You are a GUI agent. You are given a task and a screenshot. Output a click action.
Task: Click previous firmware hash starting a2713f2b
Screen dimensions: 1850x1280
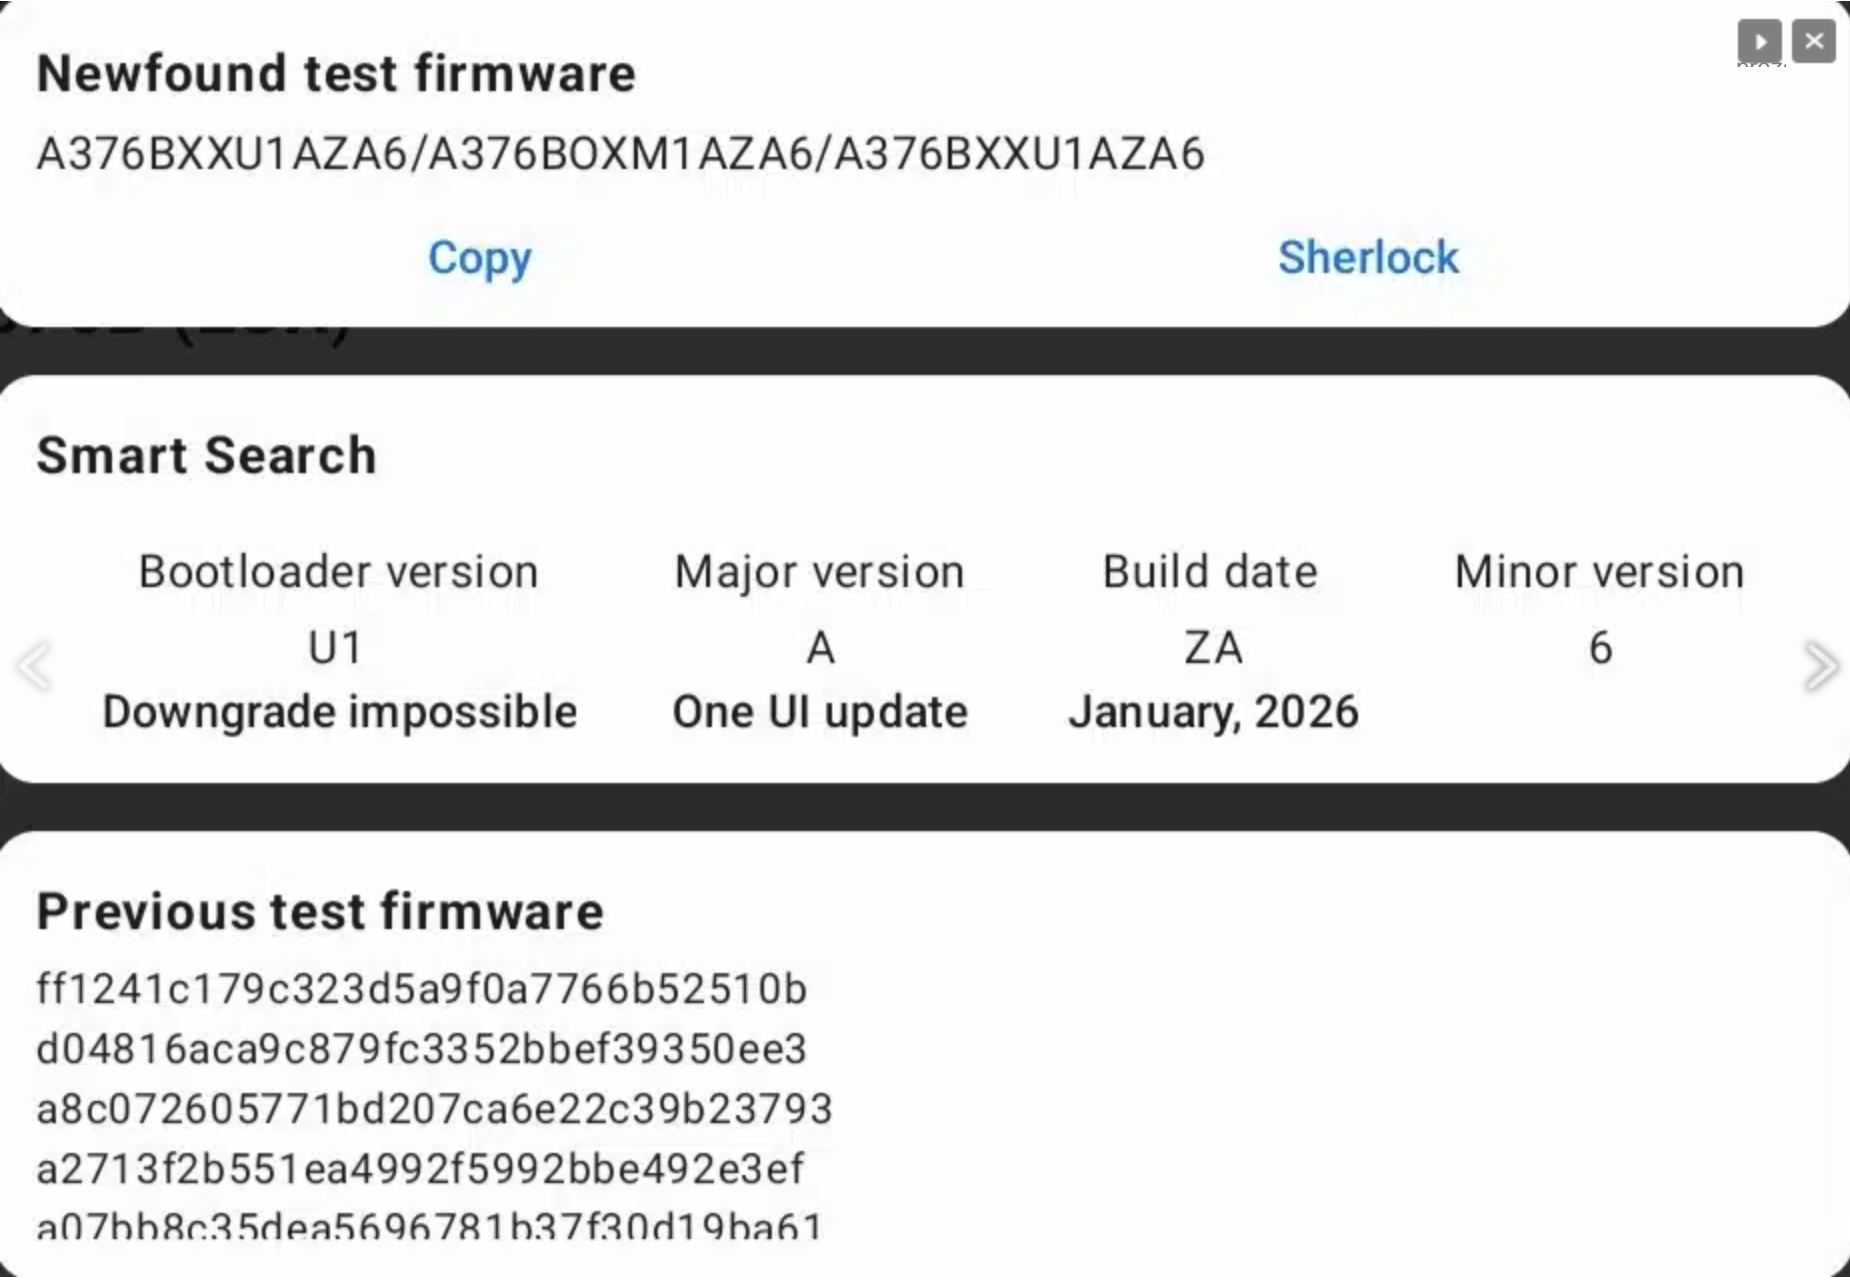(420, 1169)
